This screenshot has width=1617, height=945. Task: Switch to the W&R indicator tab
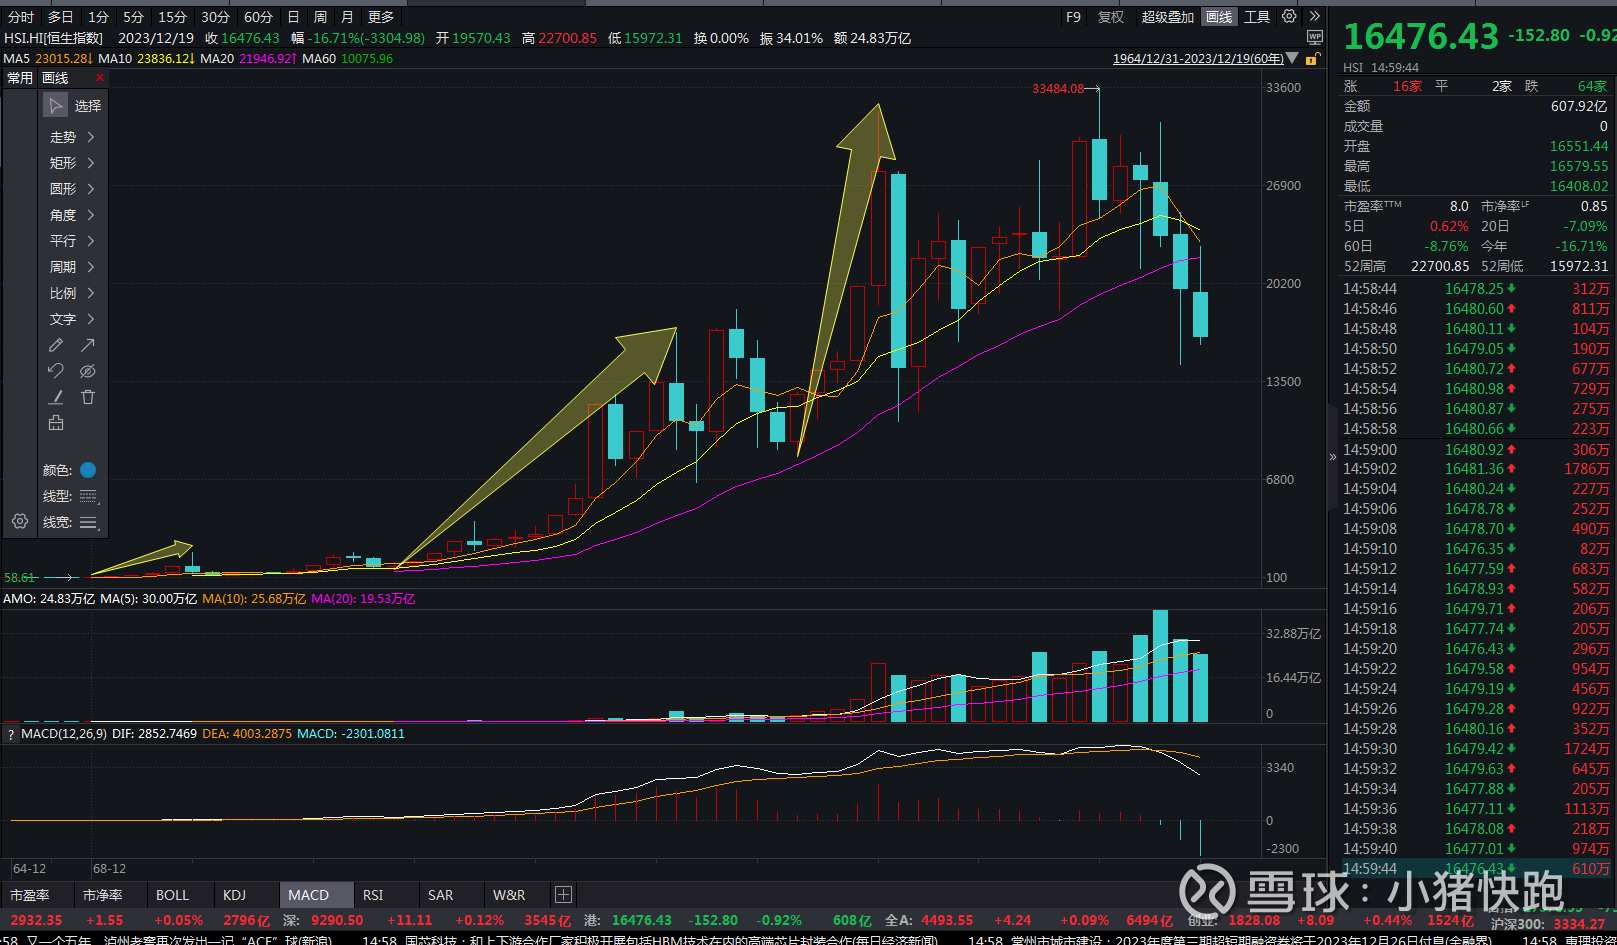pos(509,895)
